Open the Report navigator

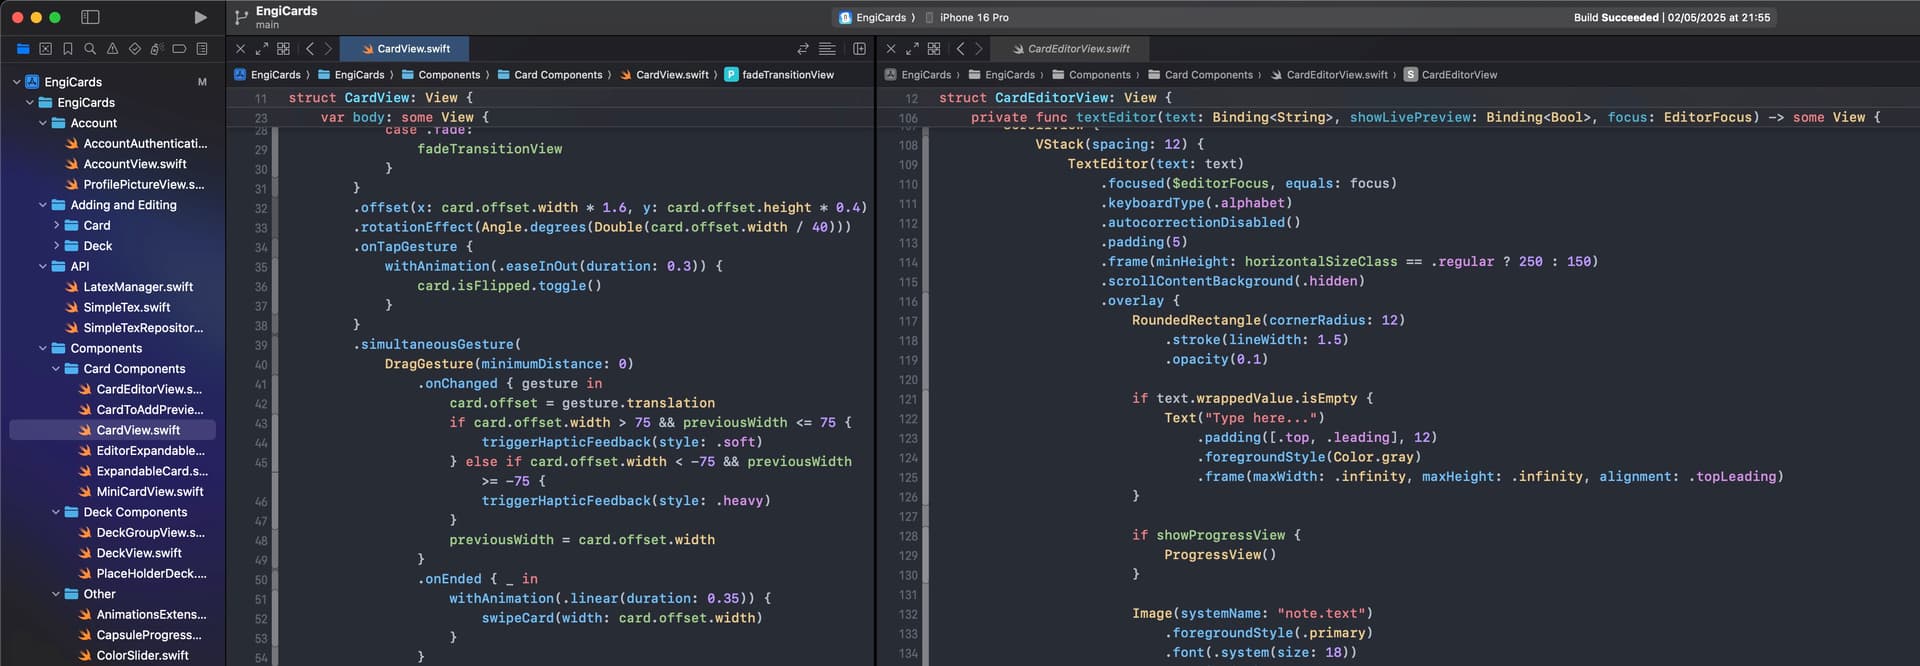click(202, 49)
